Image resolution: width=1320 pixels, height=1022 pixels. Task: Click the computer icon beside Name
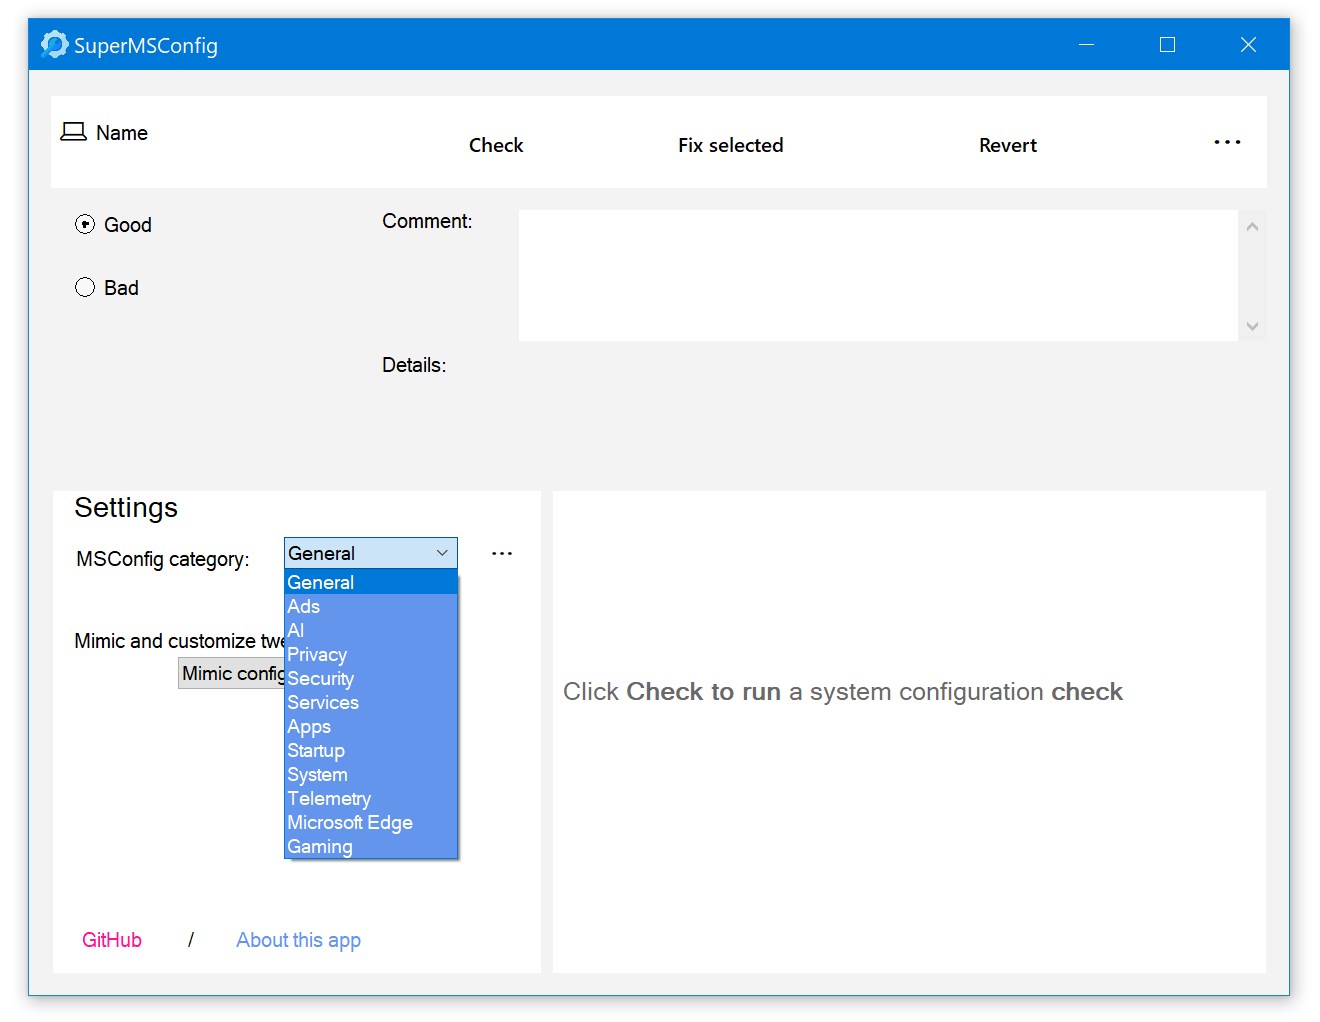(x=72, y=131)
